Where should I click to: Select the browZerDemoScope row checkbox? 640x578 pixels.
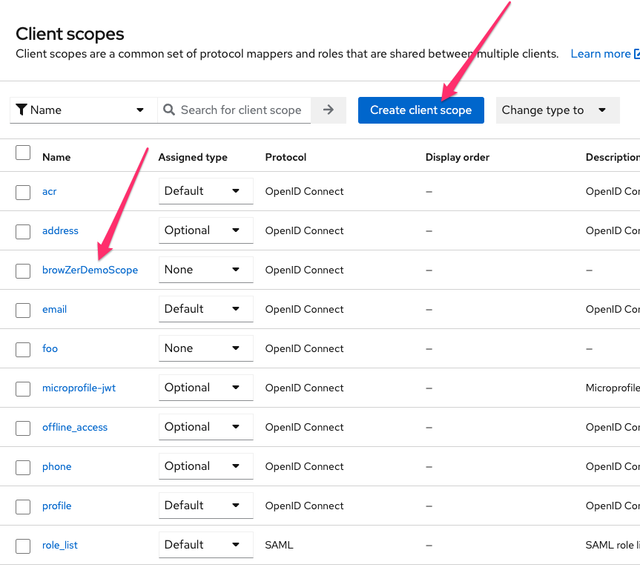point(23,271)
